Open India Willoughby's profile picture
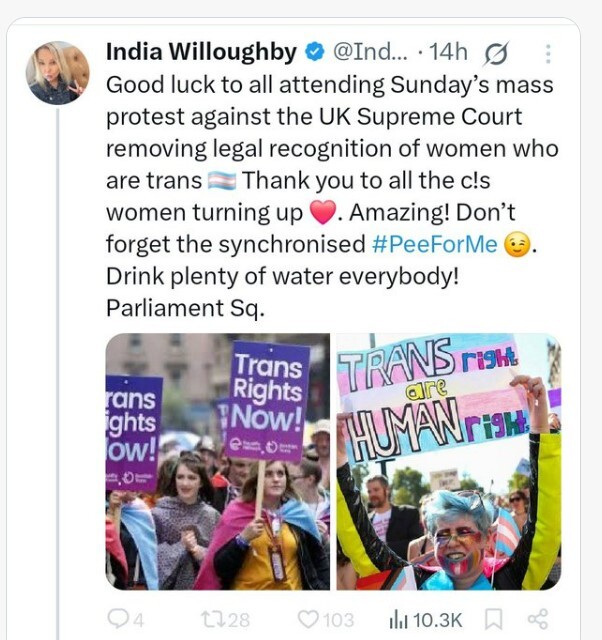The image size is (602, 640). [57, 73]
